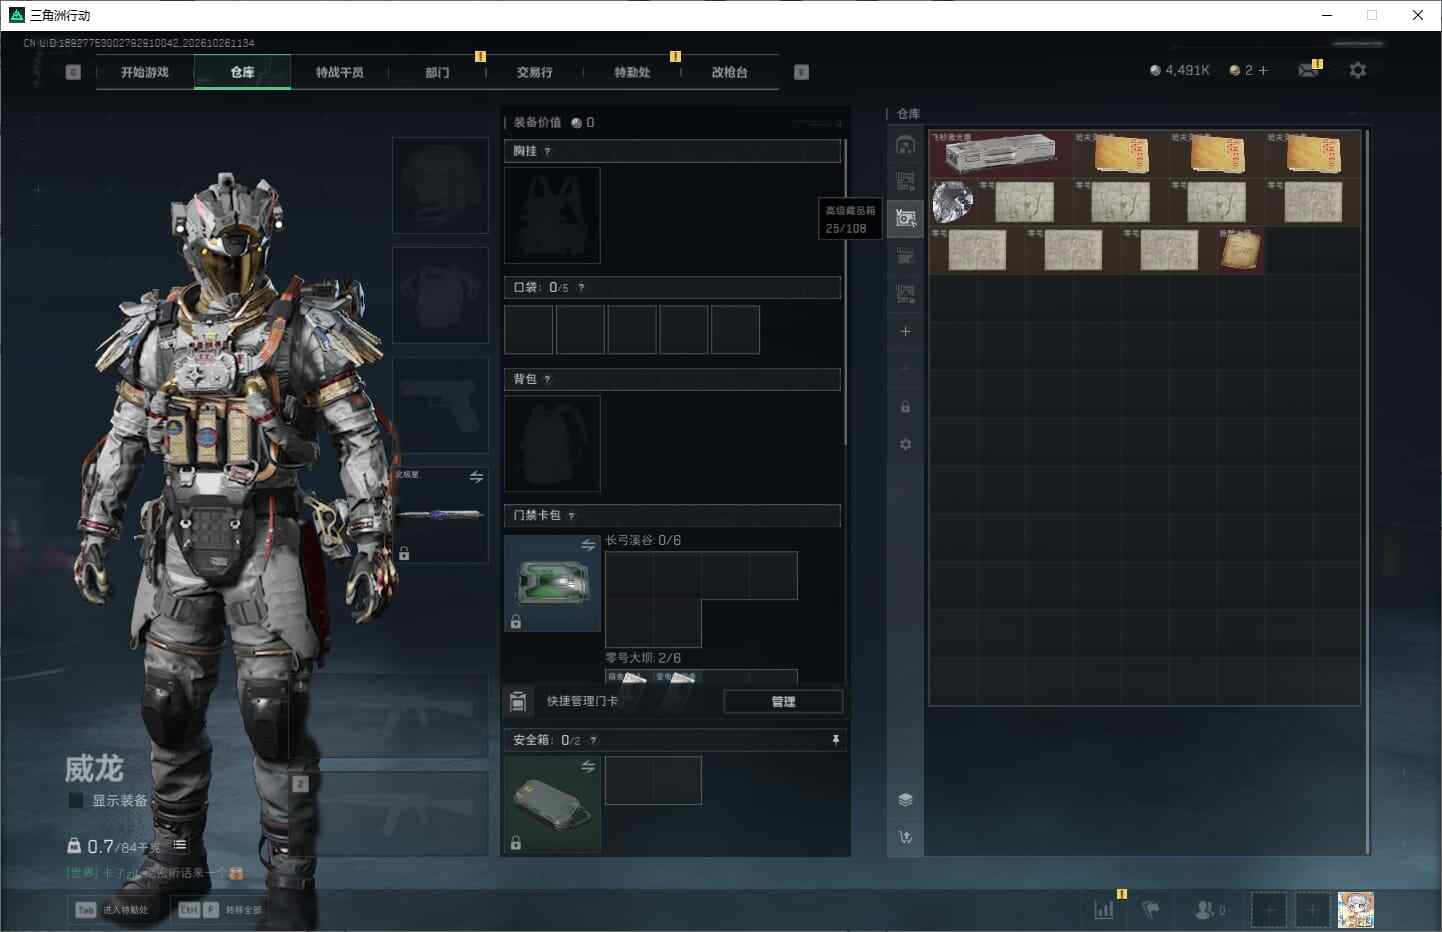Switch to the 开始游戏 tab

(x=145, y=72)
